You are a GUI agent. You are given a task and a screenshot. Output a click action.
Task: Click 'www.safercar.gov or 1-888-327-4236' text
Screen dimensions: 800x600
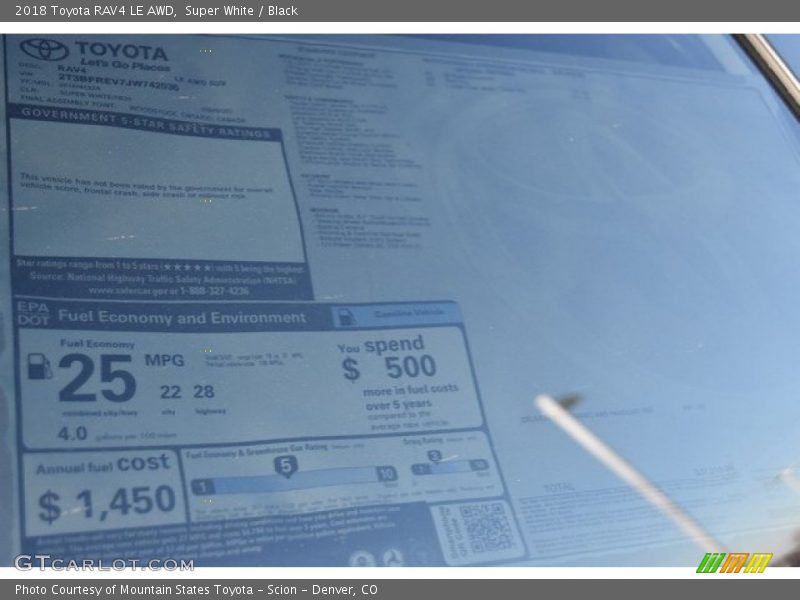(169, 291)
